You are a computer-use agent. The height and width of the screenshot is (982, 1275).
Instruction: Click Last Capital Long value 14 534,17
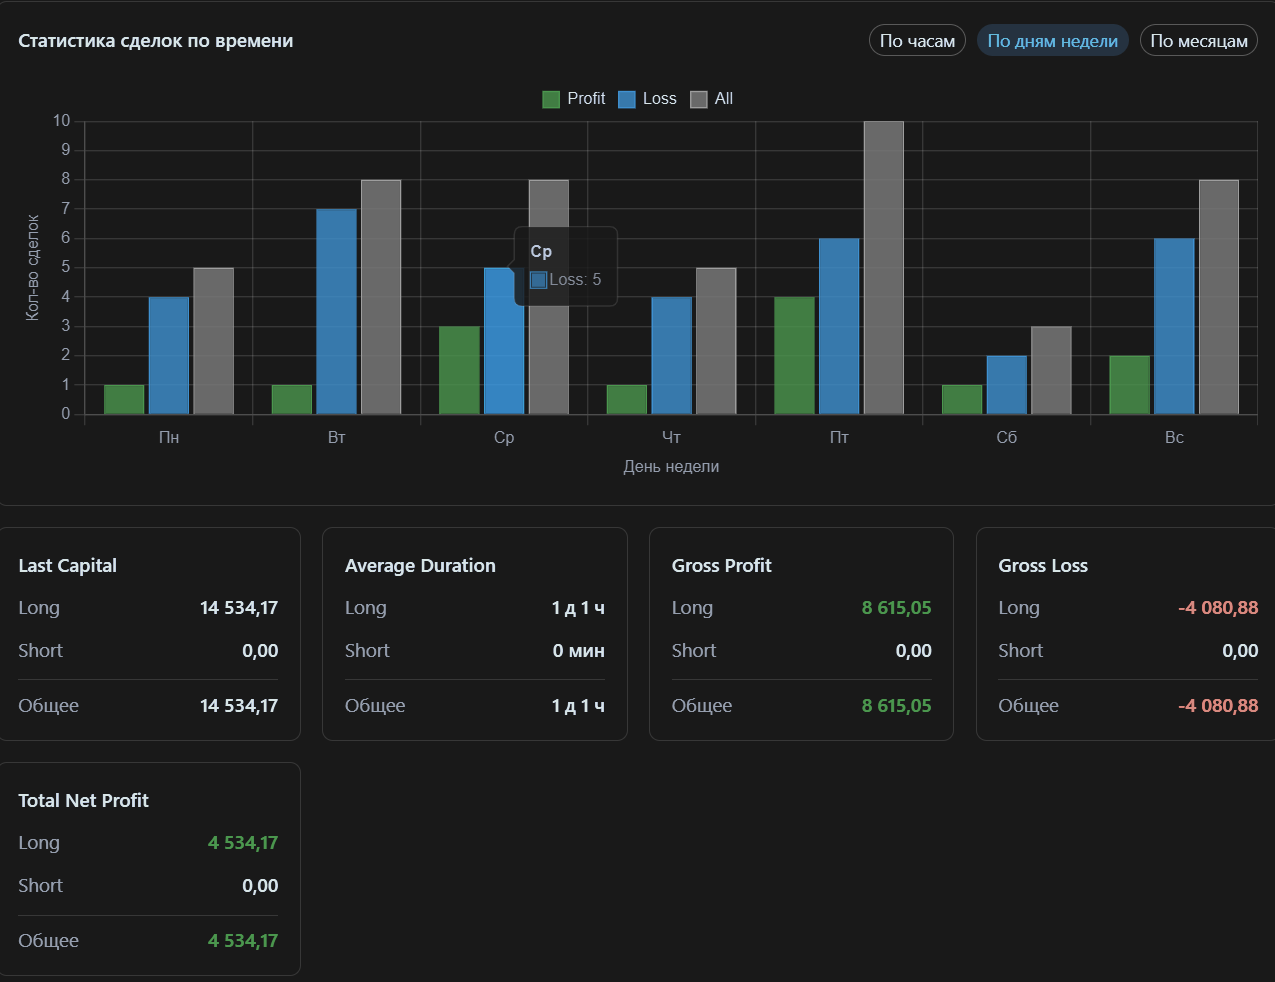(x=239, y=608)
